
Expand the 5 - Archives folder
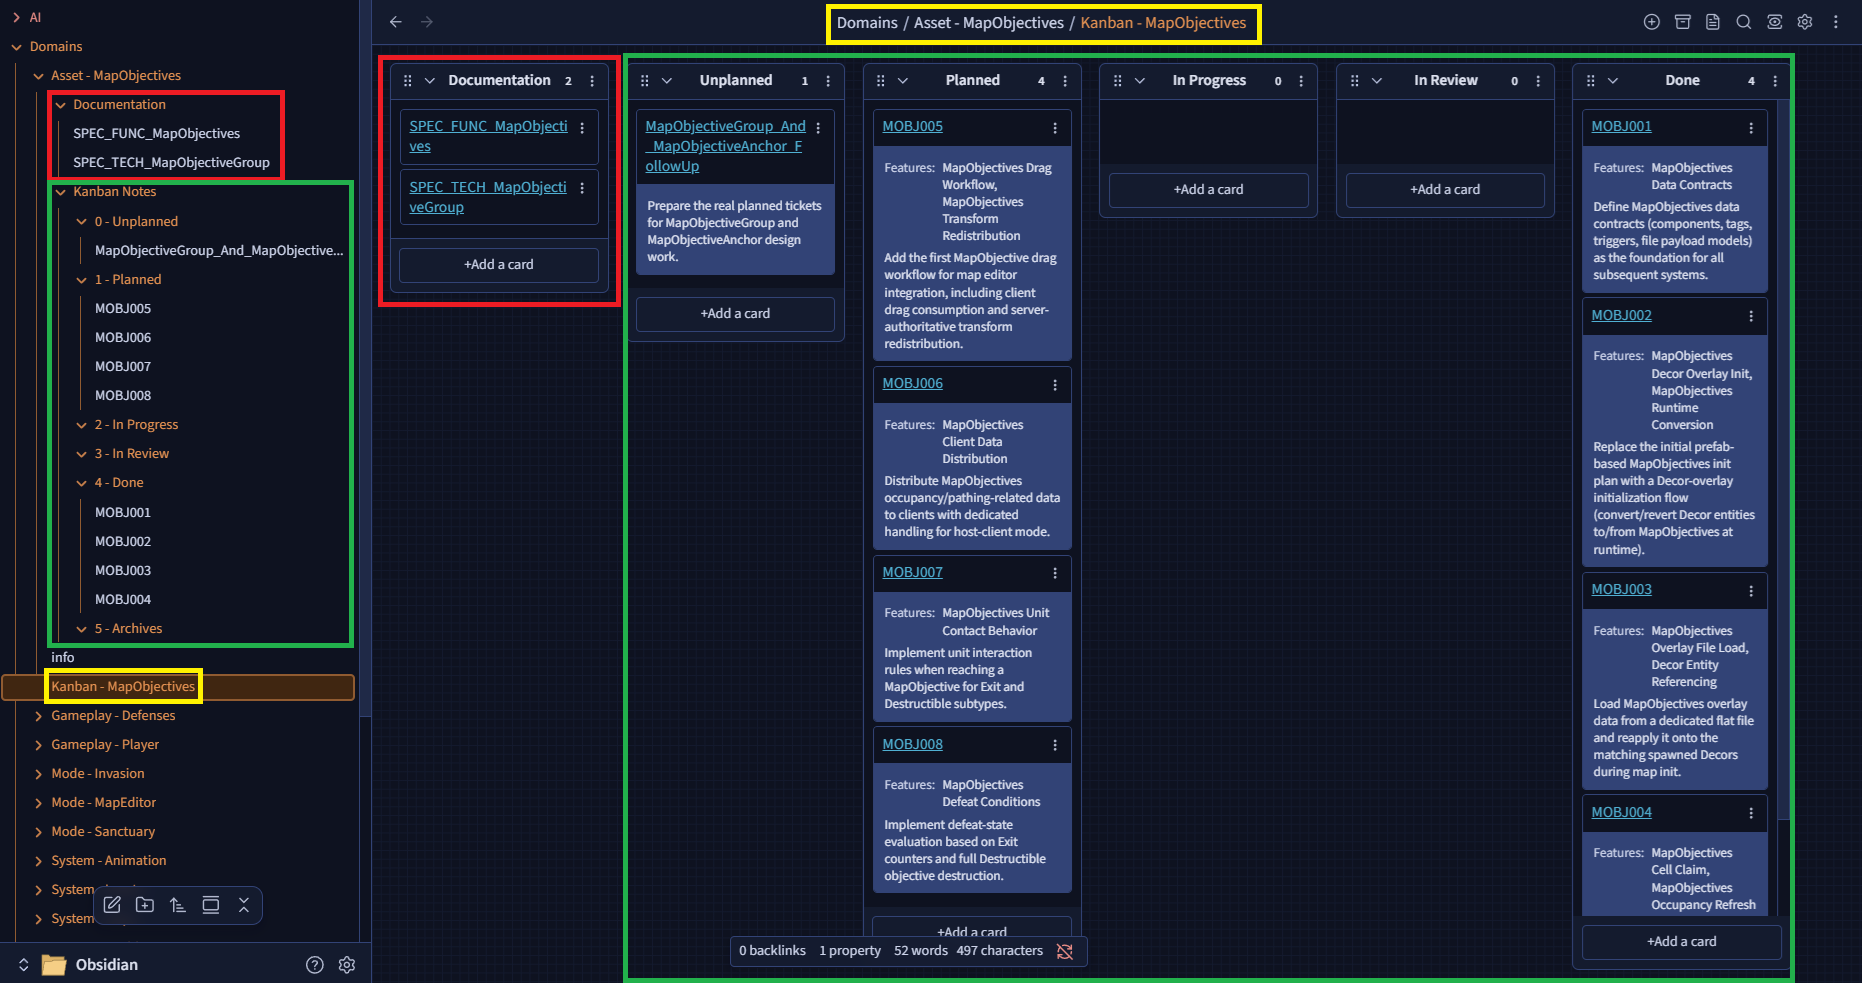pyautogui.click(x=82, y=629)
